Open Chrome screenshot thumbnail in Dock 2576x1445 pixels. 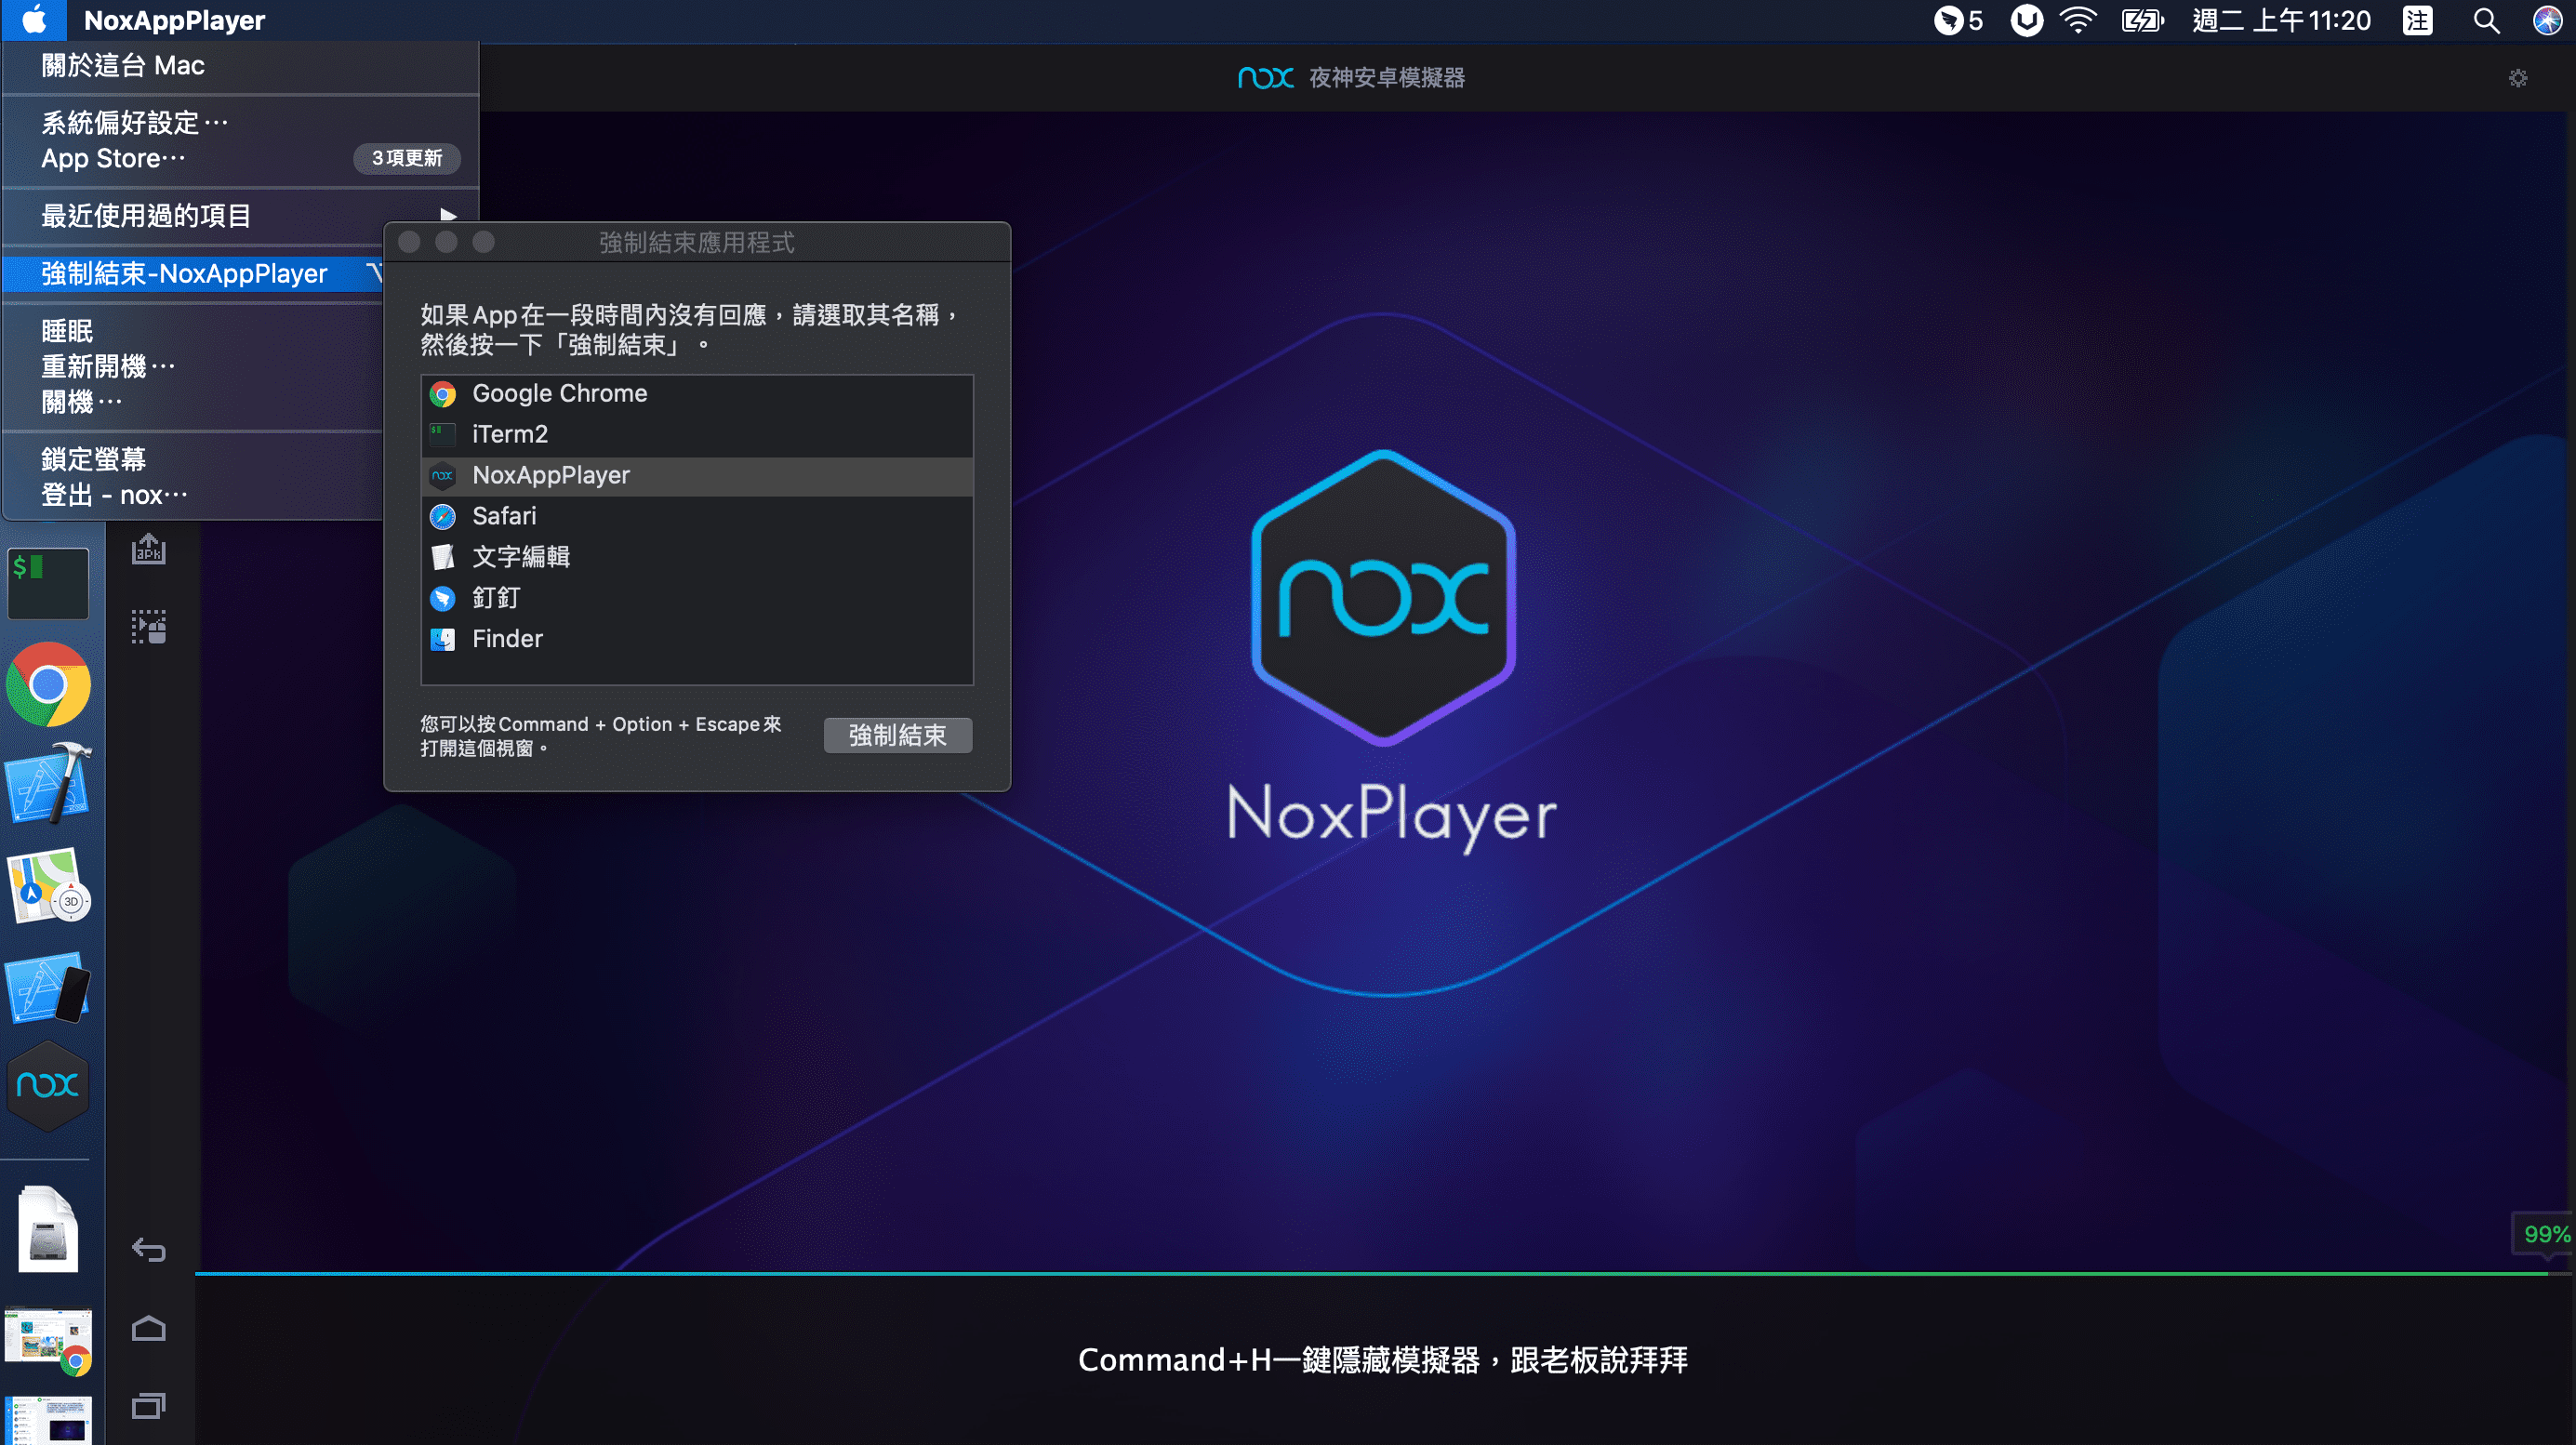pyautogui.click(x=48, y=1341)
